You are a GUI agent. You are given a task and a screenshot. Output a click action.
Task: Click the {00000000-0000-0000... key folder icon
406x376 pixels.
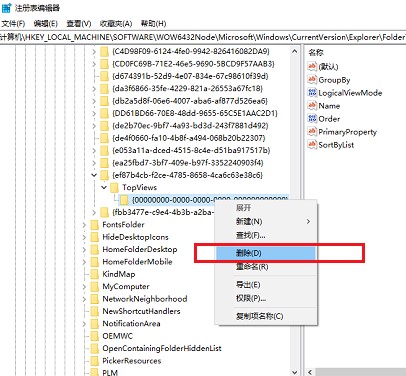pyautogui.click(x=124, y=200)
